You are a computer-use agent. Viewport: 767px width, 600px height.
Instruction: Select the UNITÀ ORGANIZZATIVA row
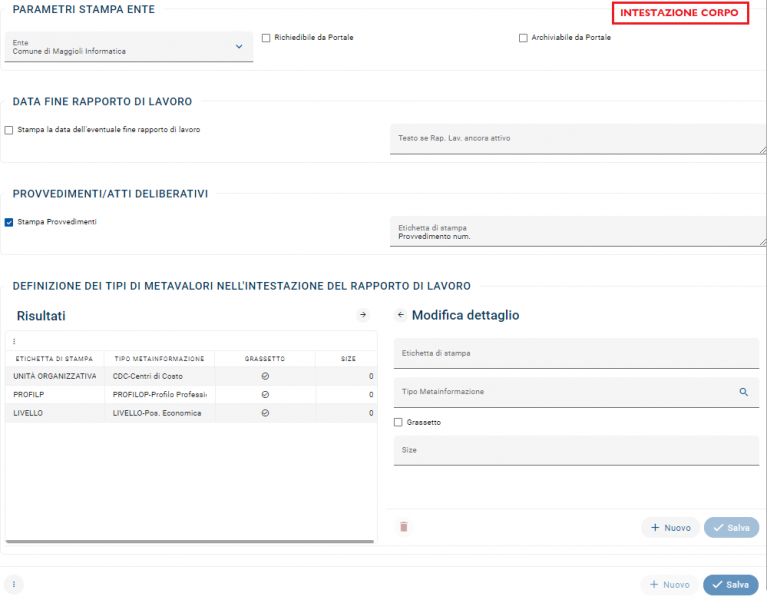click(191, 376)
